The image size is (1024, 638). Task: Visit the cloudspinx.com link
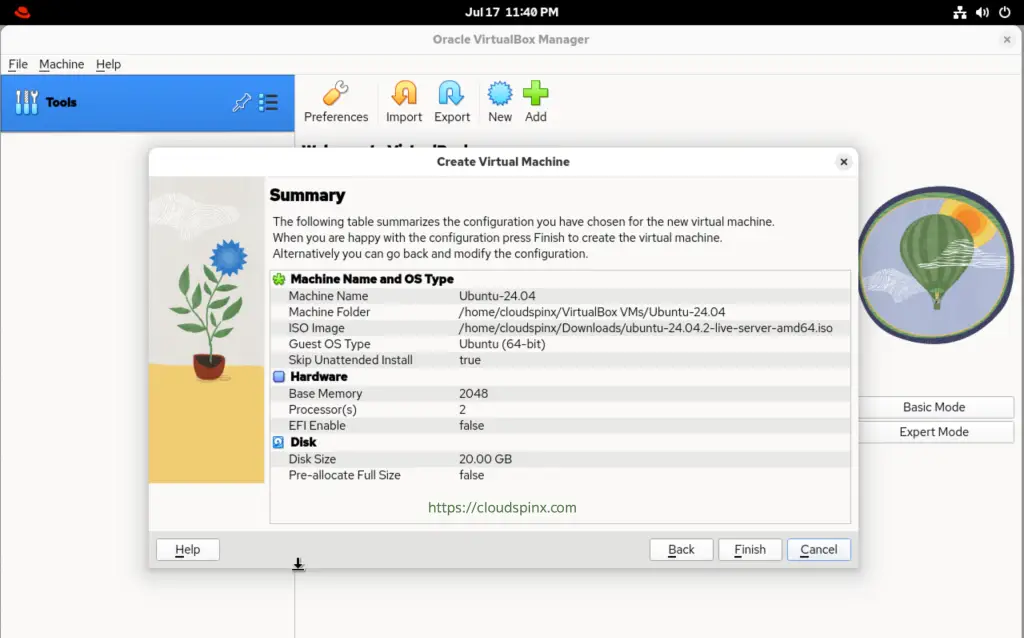coord(501,507)
